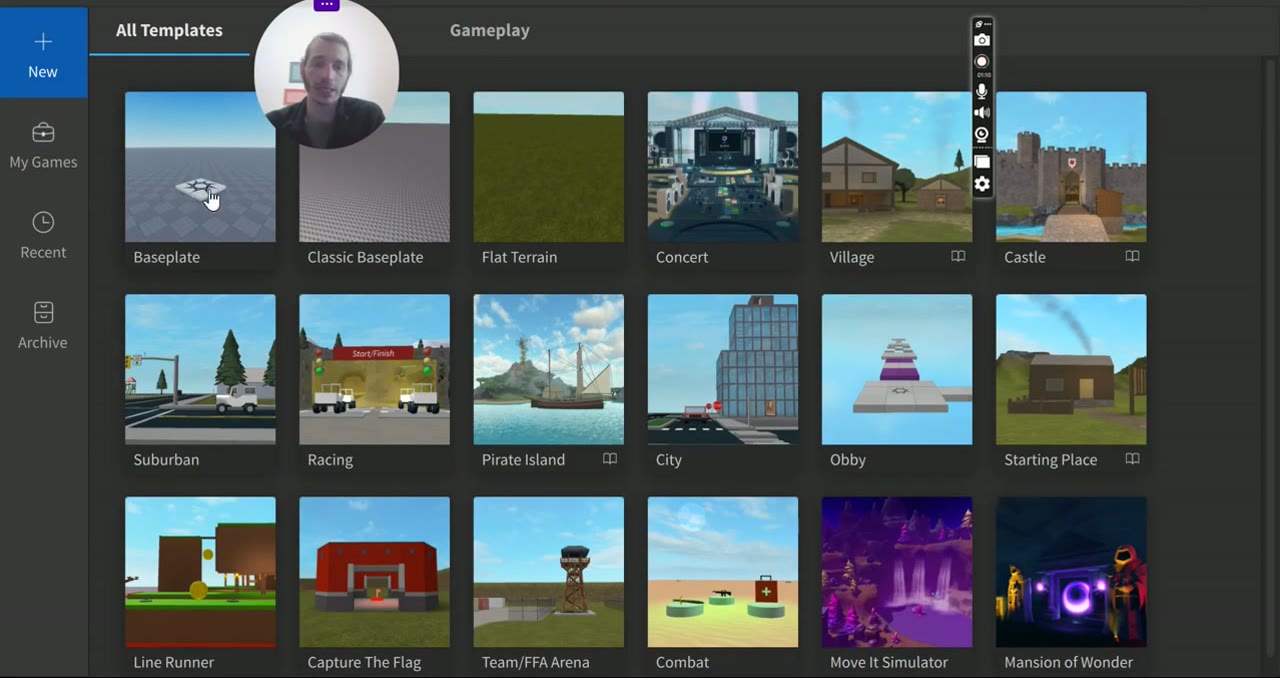Select the Team/FFA Arena template
This screenshot has height=678, width=1280.
[548, 572]
